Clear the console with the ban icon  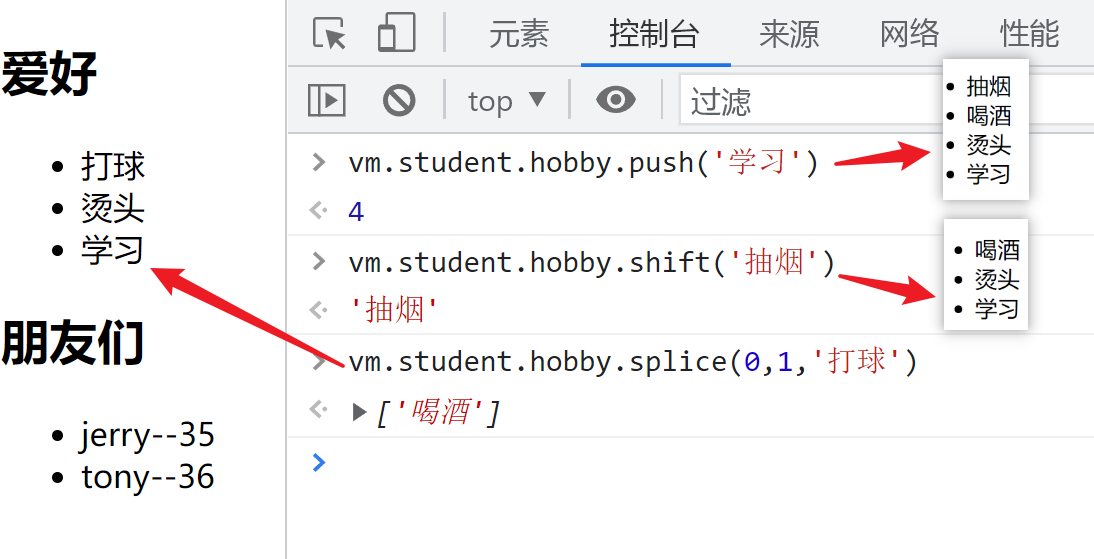coord(399,100)
